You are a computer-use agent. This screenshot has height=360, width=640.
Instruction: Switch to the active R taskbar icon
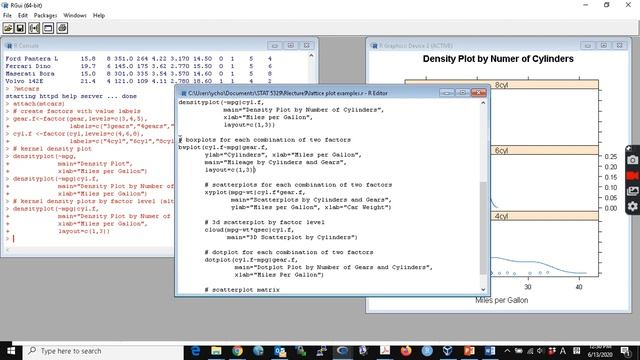click(x=342, y=351)
